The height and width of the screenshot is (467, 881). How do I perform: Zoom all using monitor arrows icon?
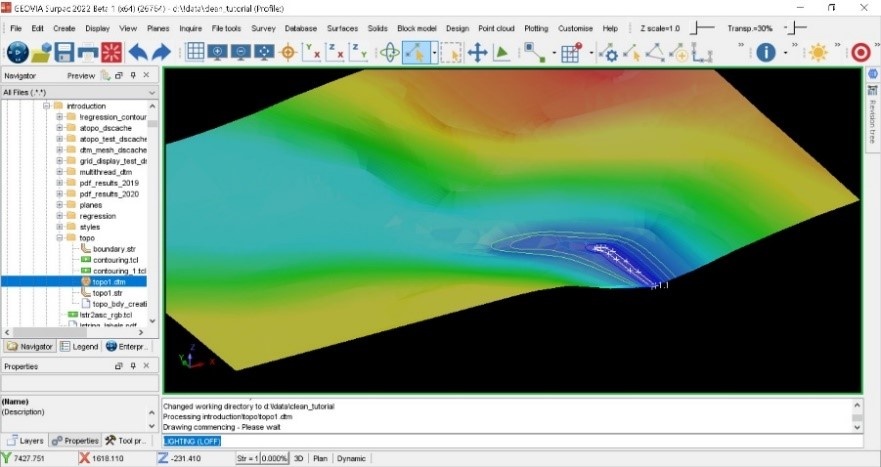pyautogui.click(x=264, y=52)
